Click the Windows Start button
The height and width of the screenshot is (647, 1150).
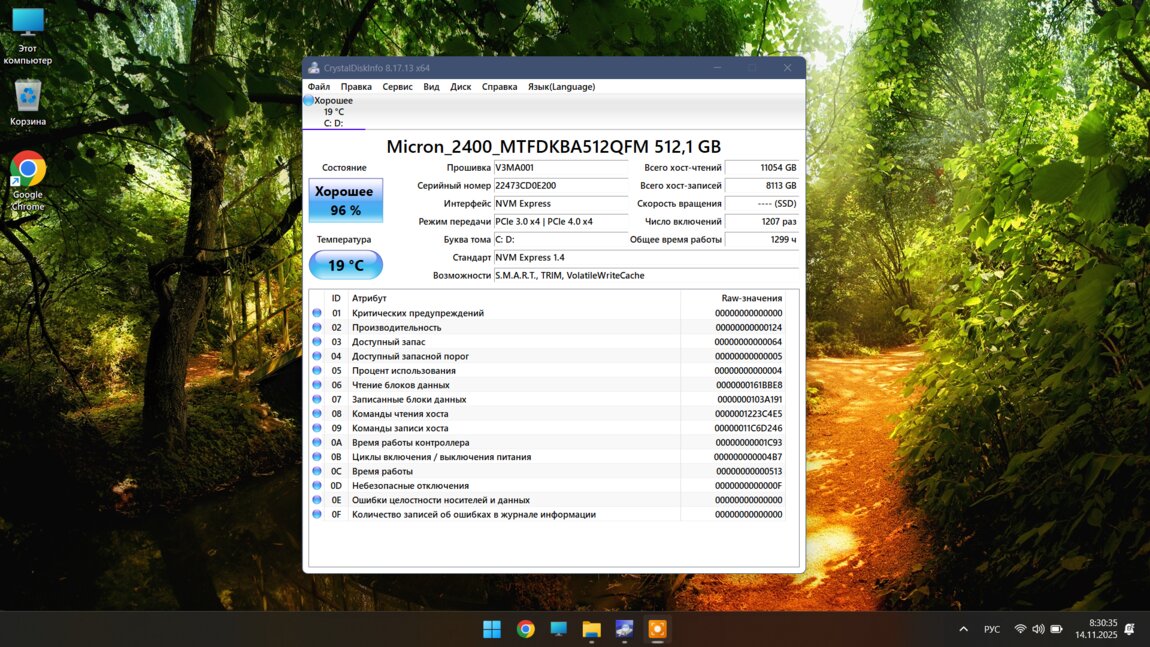click(492, 629)
